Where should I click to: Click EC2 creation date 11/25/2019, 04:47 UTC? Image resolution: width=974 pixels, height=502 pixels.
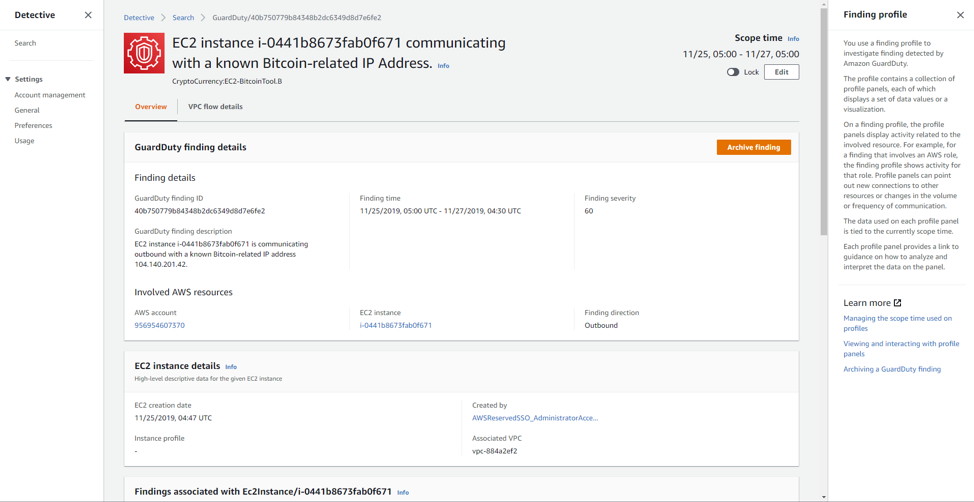[173, 418]
